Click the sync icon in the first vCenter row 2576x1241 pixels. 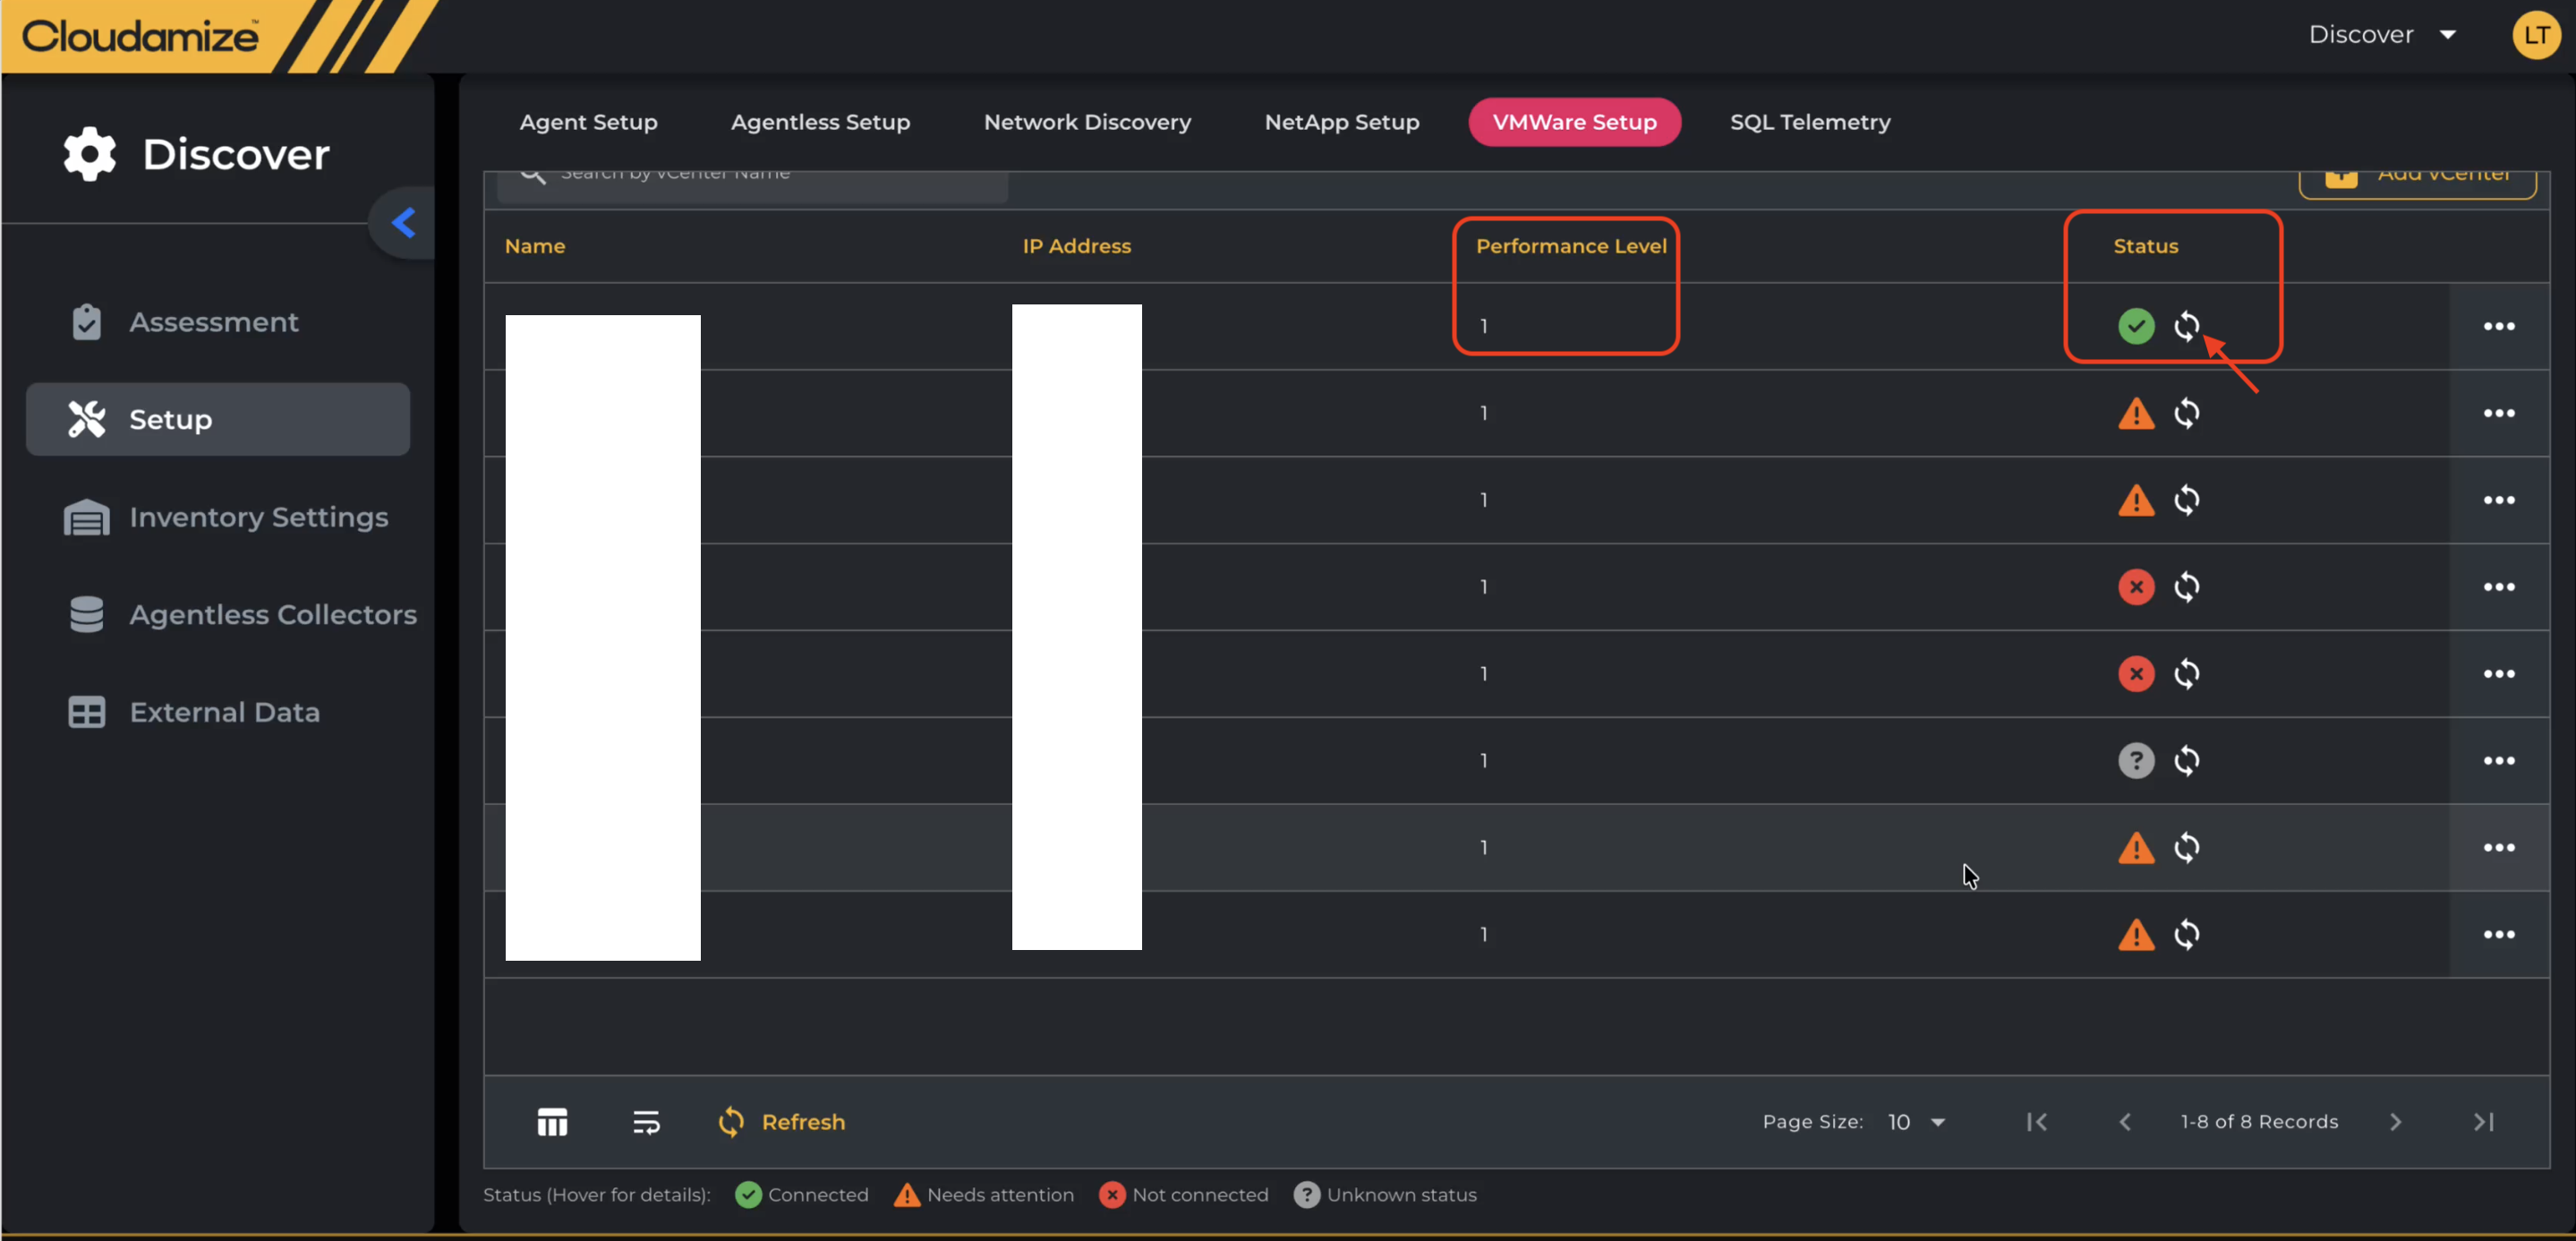2186,326
